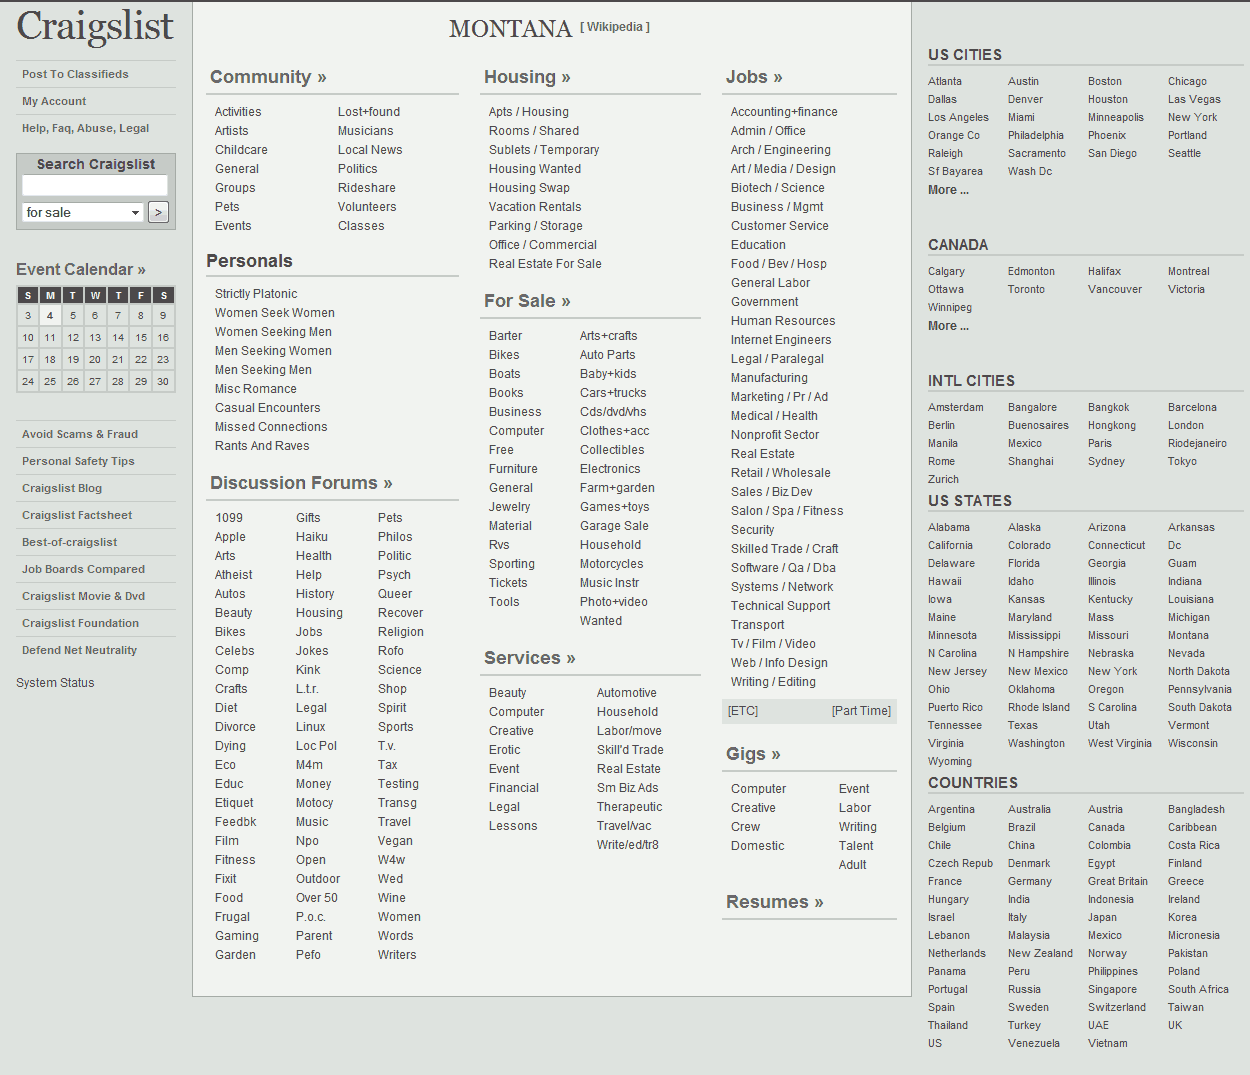
Task: Select day 13 in the event calendar
Action: coord(95,337)
